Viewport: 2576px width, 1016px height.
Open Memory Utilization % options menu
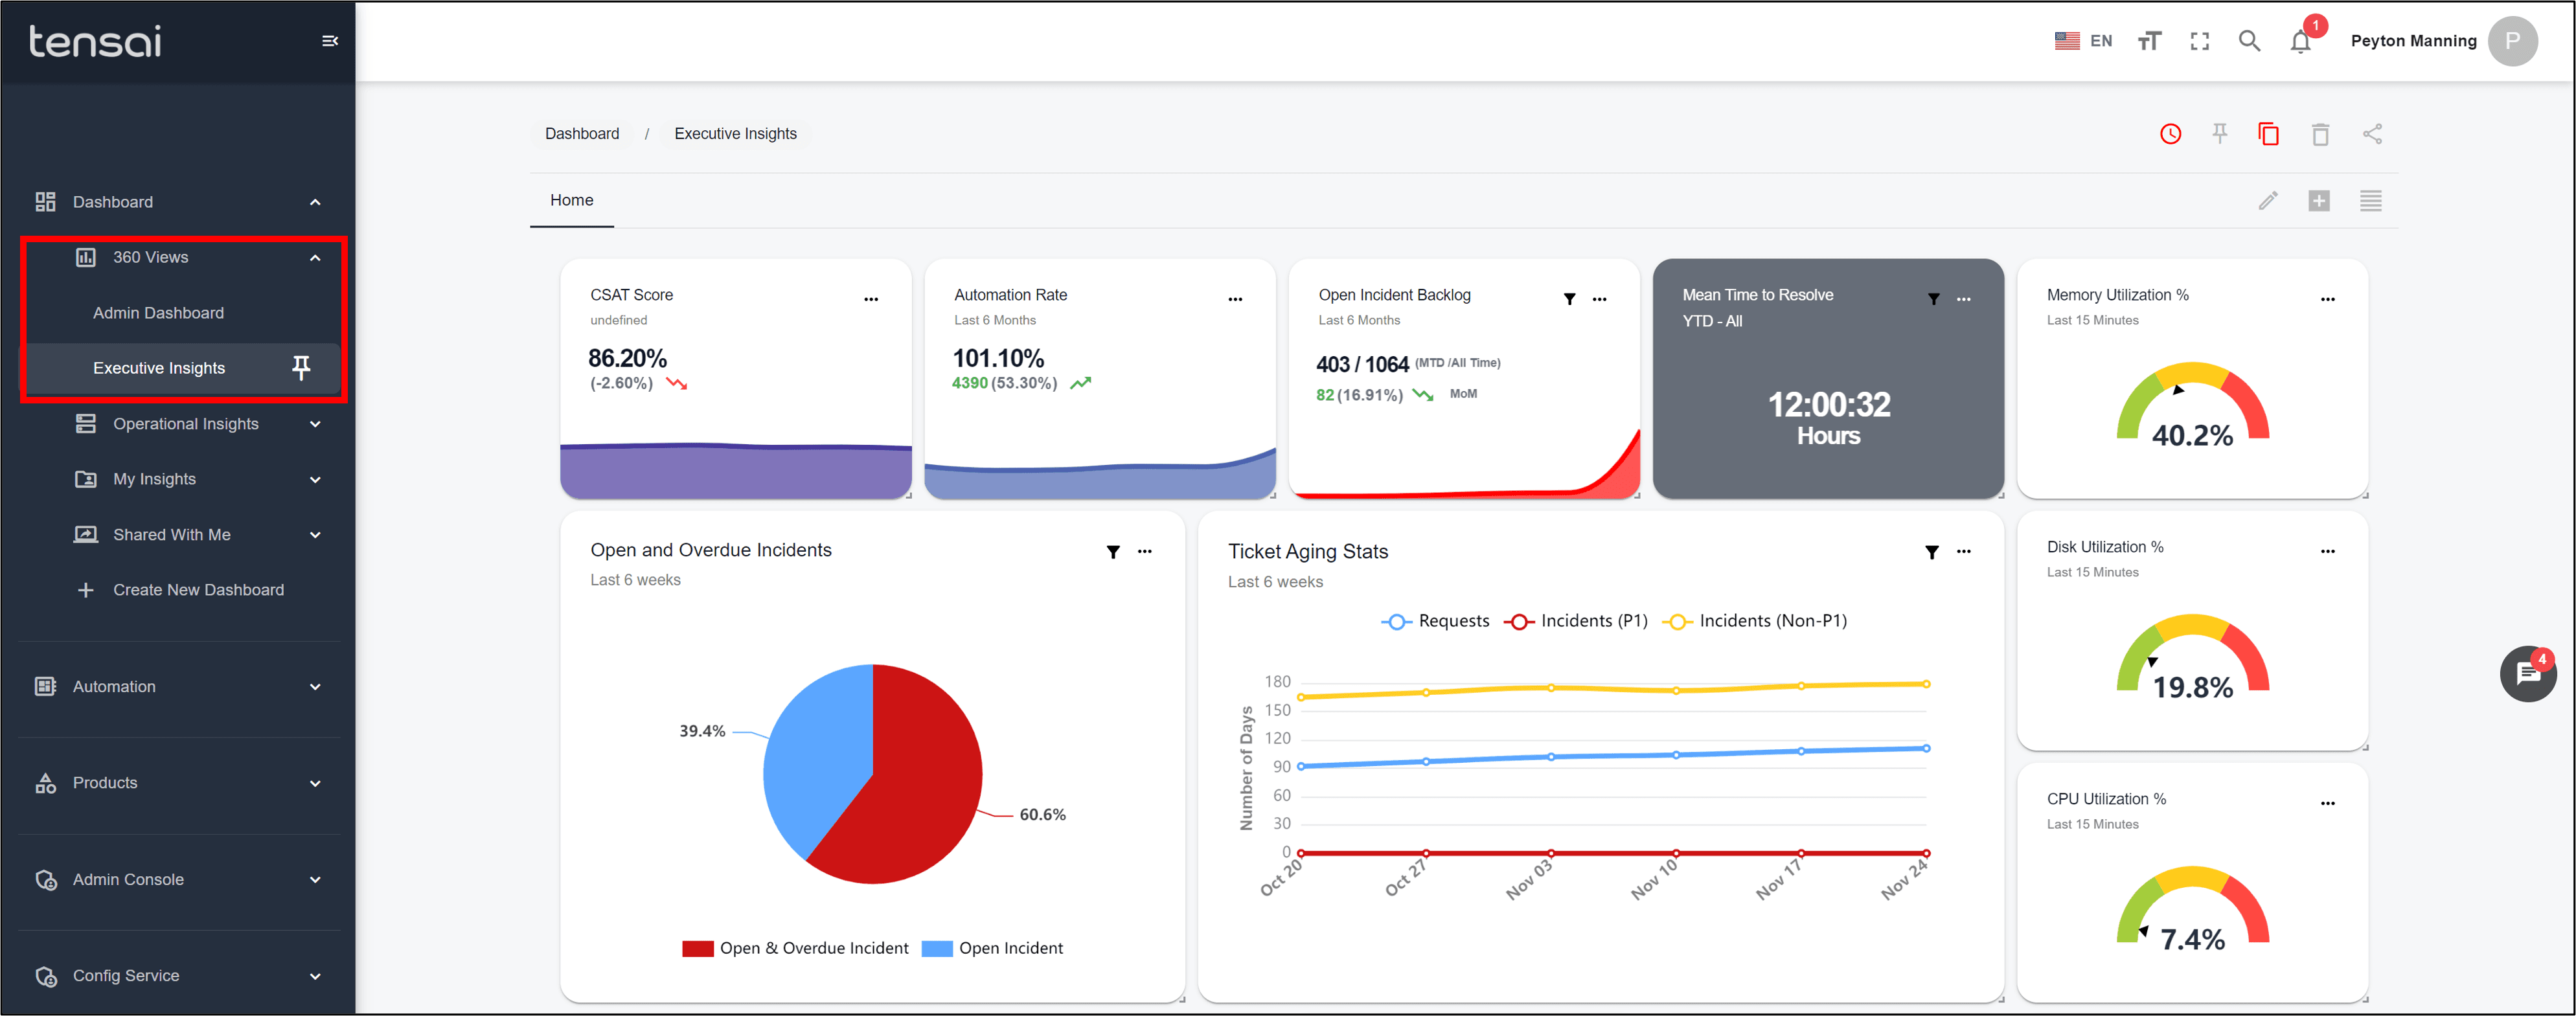[2327, 299]
